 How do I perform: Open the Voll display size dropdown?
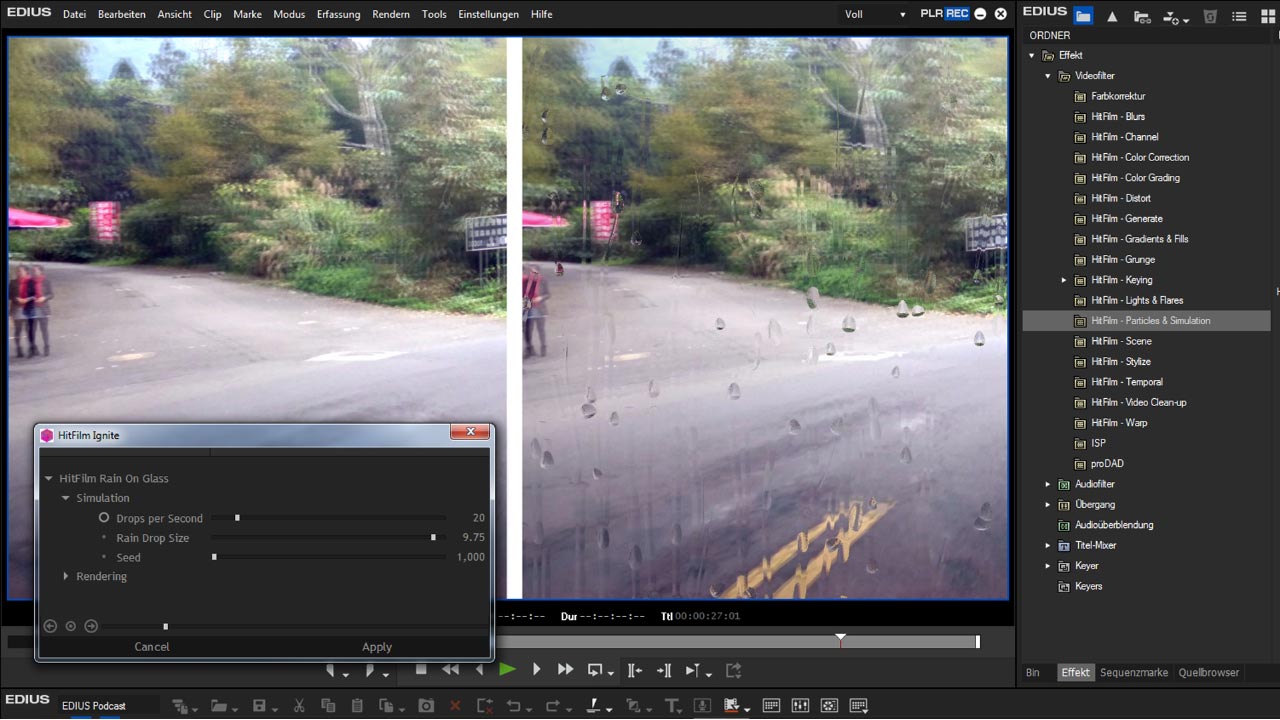(875, 15)
